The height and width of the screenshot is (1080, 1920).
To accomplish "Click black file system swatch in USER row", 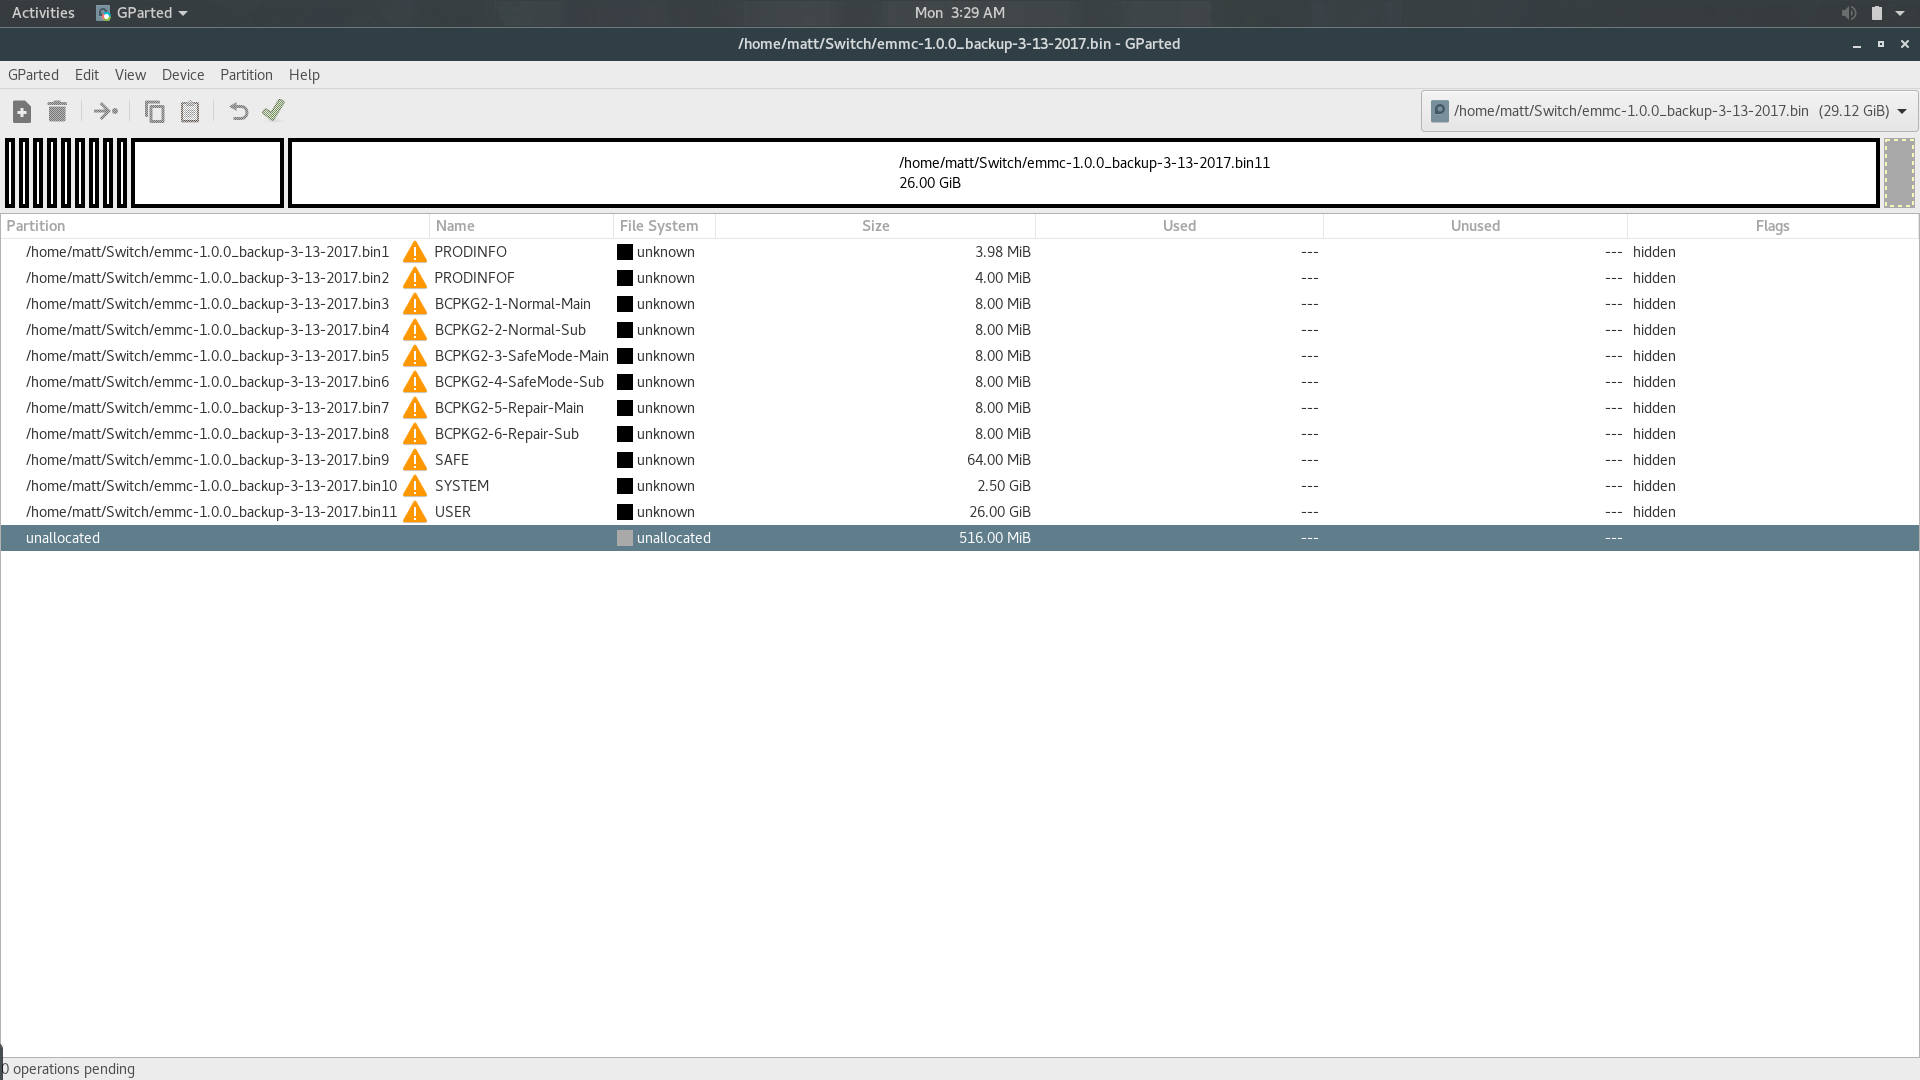I will [625, 512].
